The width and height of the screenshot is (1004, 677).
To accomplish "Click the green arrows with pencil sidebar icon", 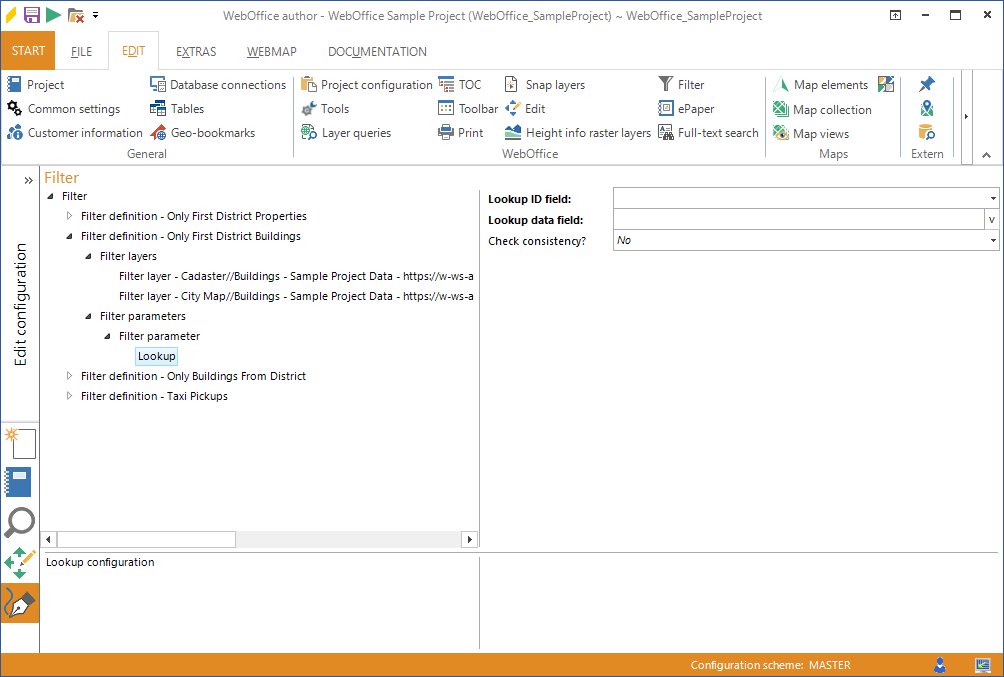I will (x=19, y=563).
